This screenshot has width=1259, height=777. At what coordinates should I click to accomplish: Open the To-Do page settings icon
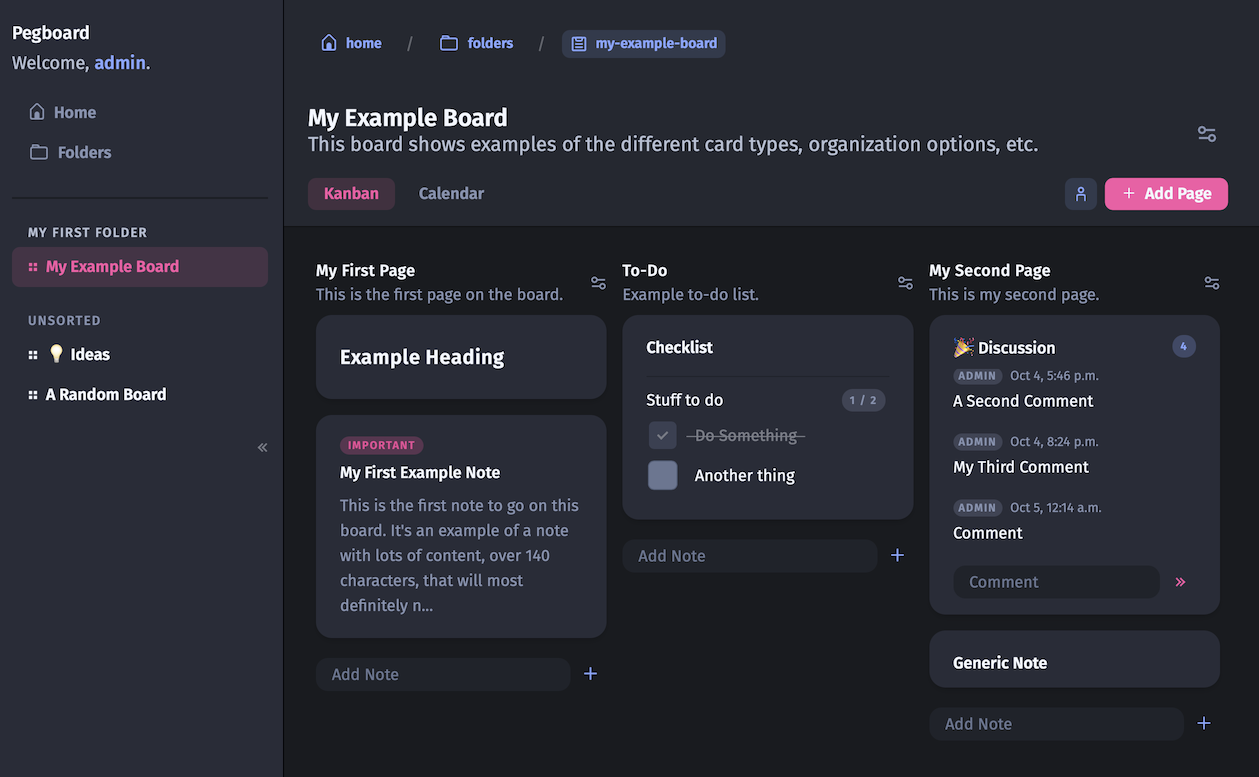click(905, 283)
